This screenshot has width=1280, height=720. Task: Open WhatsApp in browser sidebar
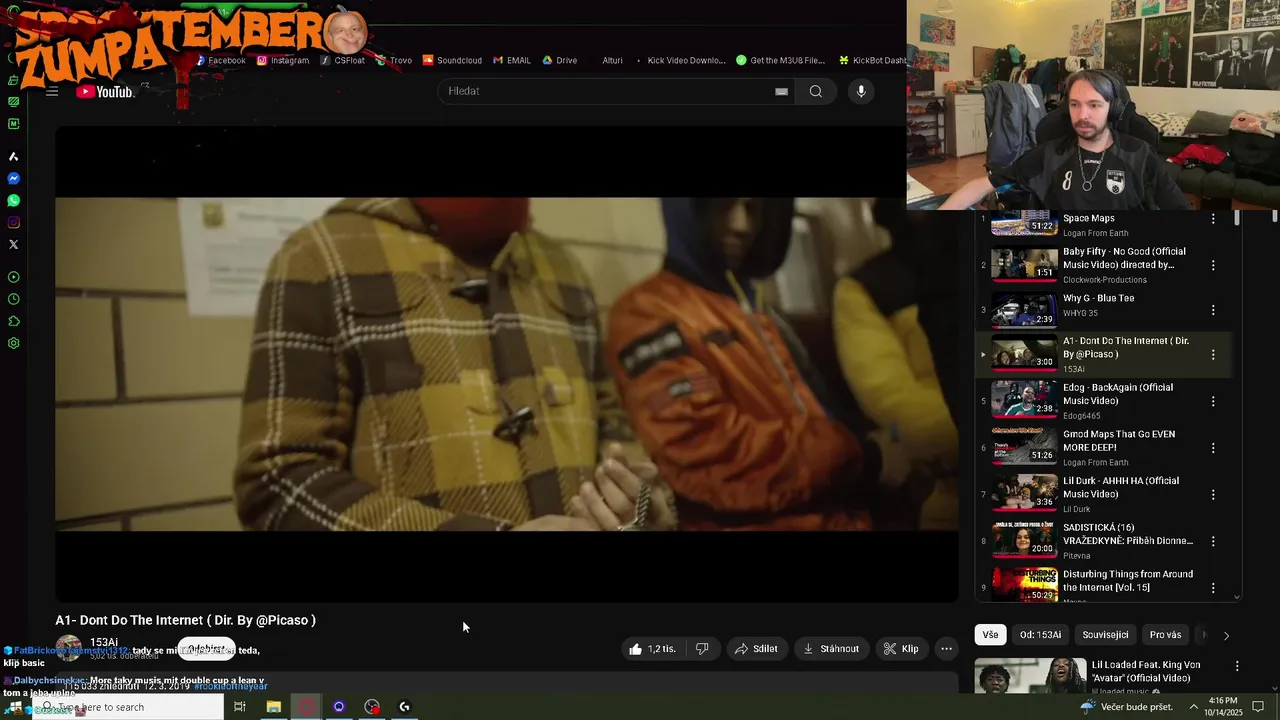(x=13, y=201)
